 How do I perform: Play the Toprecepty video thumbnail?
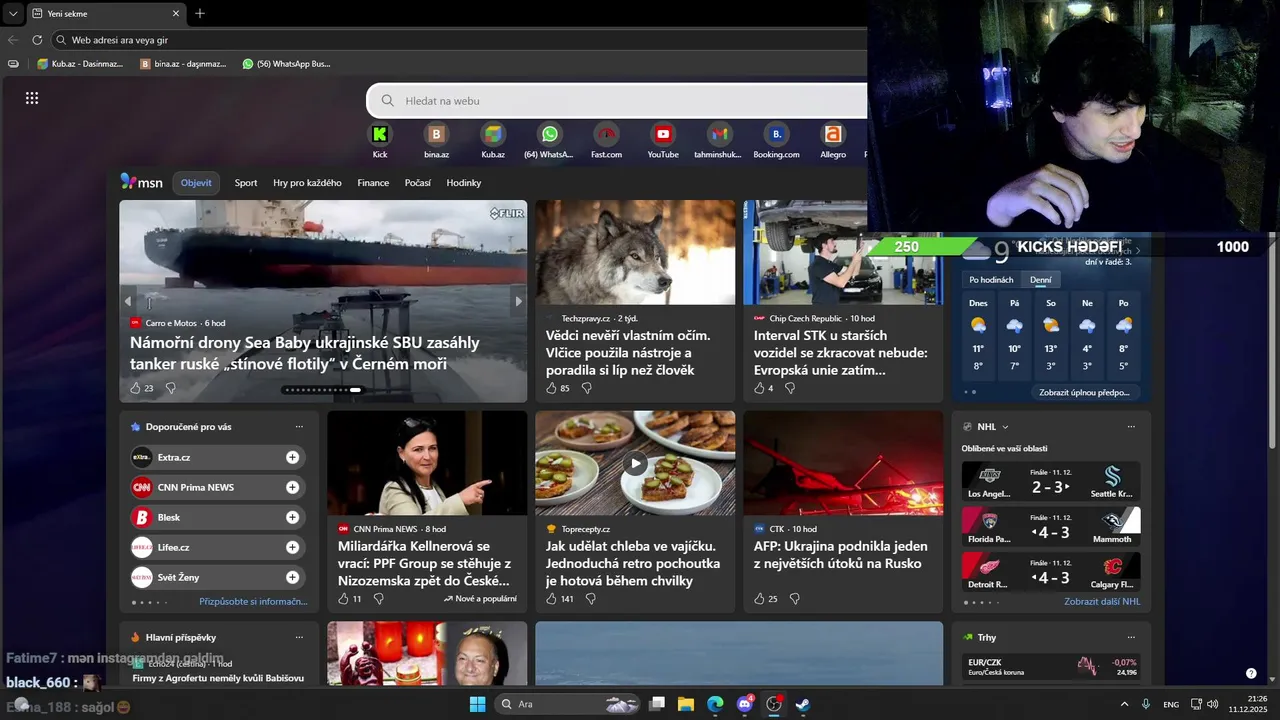click(635, 463)
